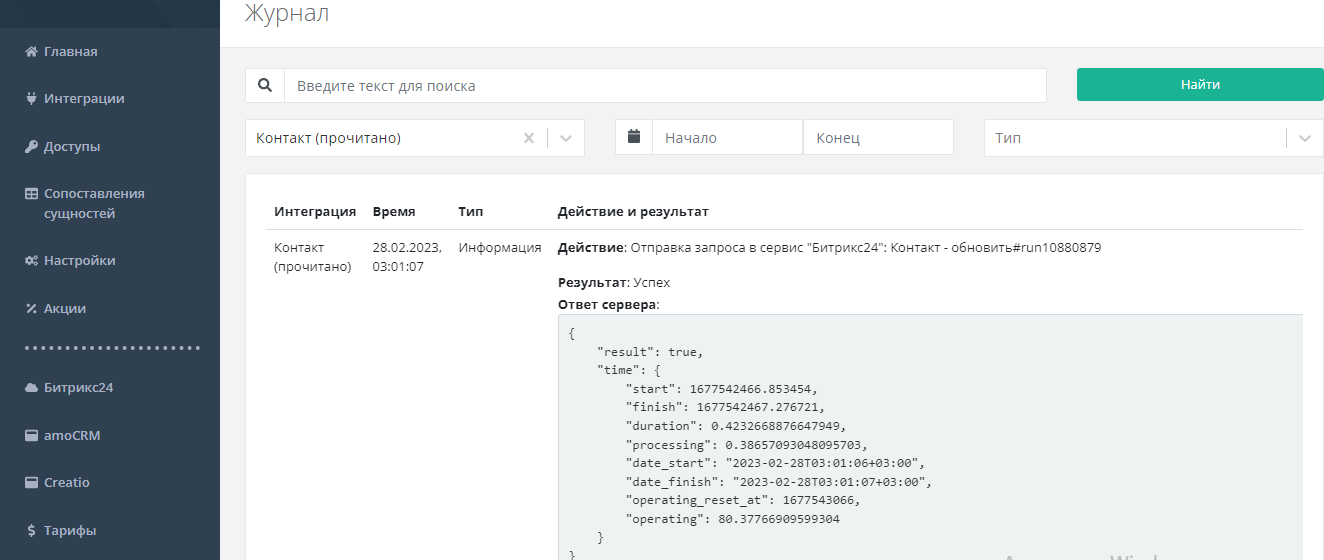This screenshot has height=560, width=1324.
Task: Click the Конец end date field
Action: (x=878, y=138)
